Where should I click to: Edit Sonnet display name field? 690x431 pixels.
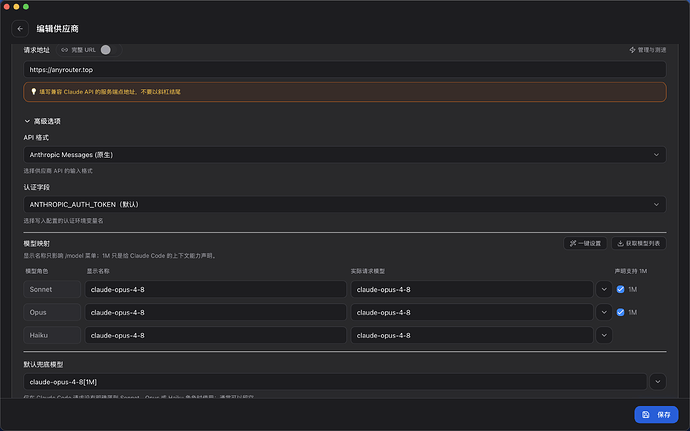pyautogui.click(x=216, y=289)
